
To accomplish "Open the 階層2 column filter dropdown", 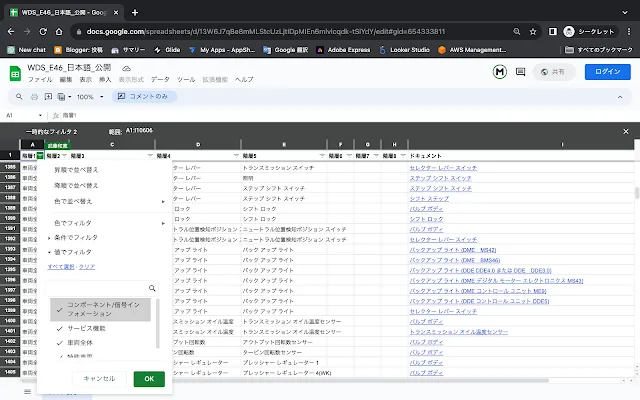I will click(x=64, y=156).
